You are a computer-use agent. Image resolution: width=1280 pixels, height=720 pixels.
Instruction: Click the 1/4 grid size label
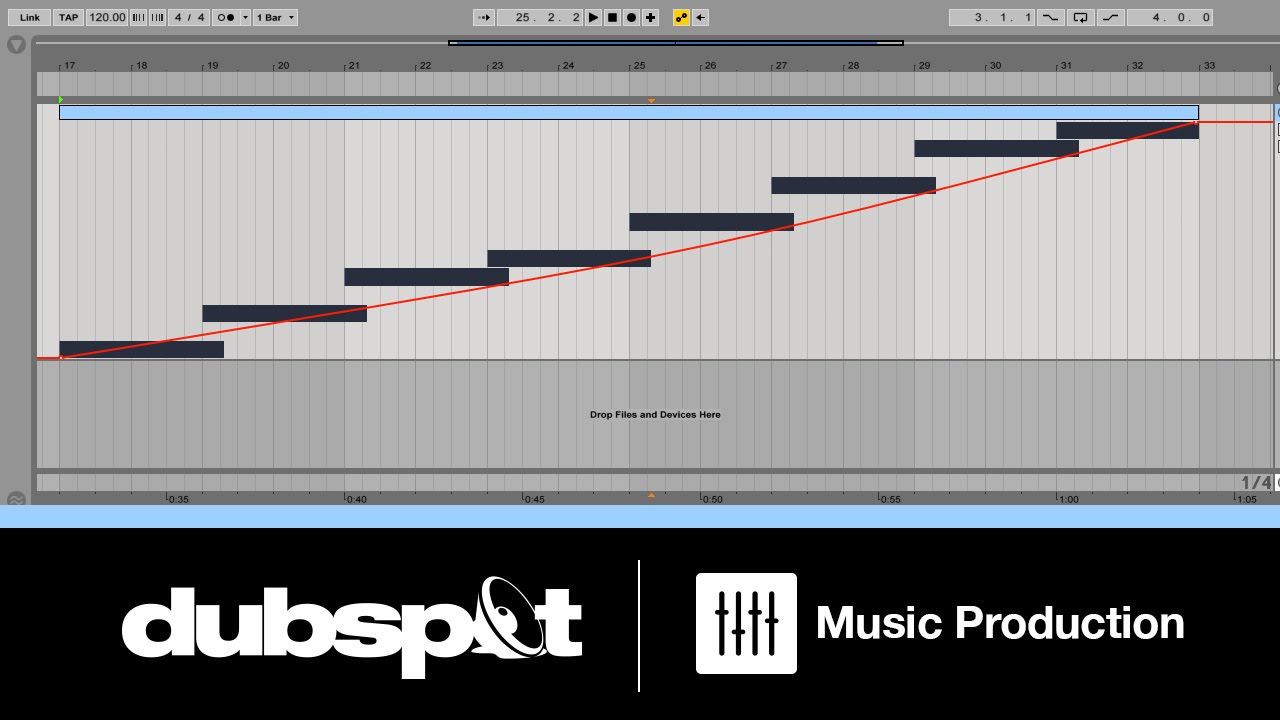coord(1255,483)
